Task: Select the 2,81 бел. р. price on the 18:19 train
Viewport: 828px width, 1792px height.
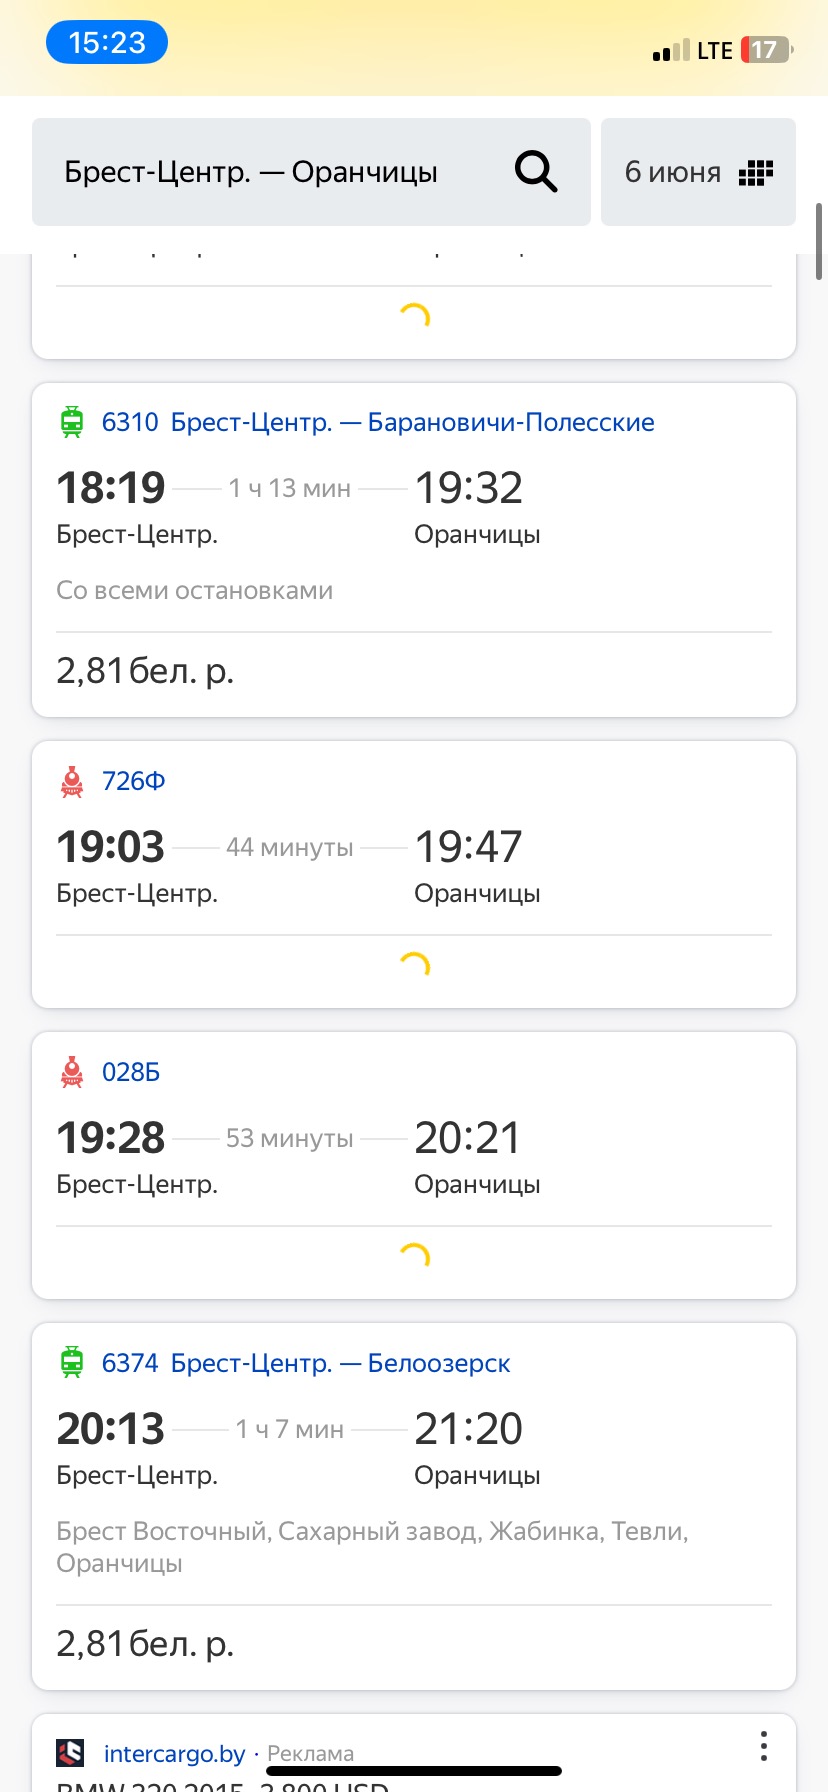Action: tap(145, 671)
